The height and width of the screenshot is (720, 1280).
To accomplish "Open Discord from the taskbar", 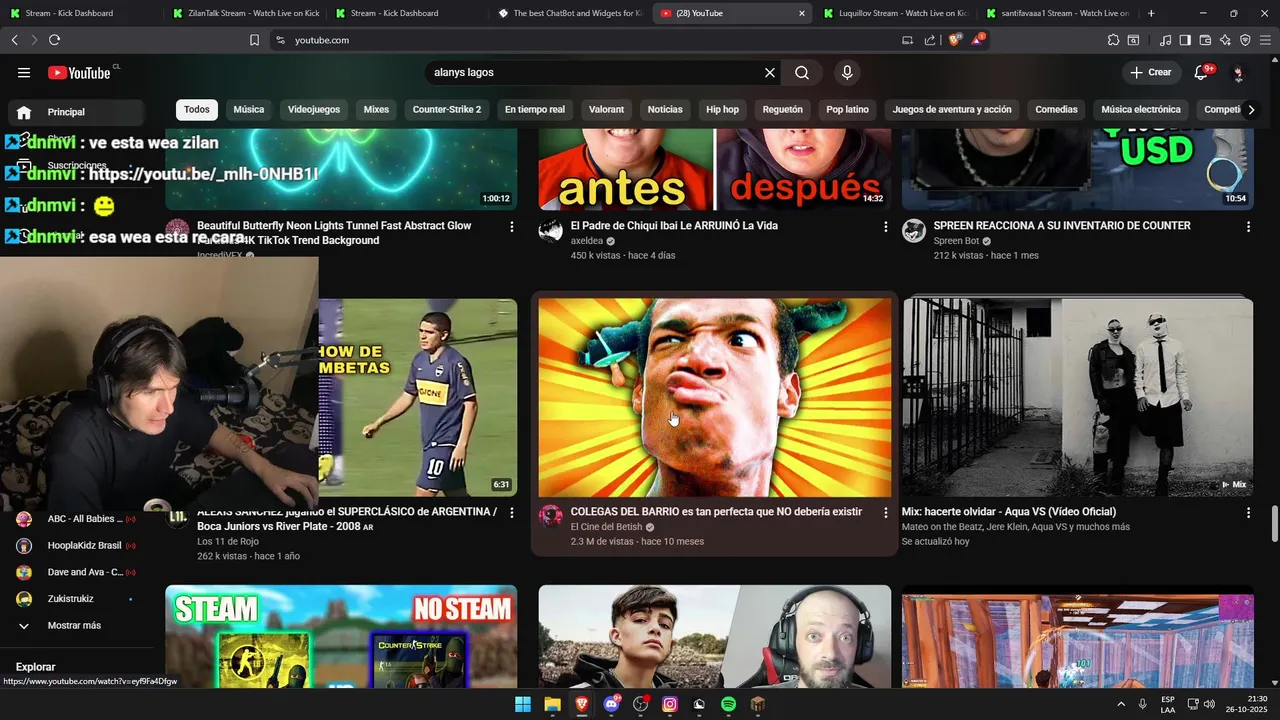I will click(x=612, y=704).
